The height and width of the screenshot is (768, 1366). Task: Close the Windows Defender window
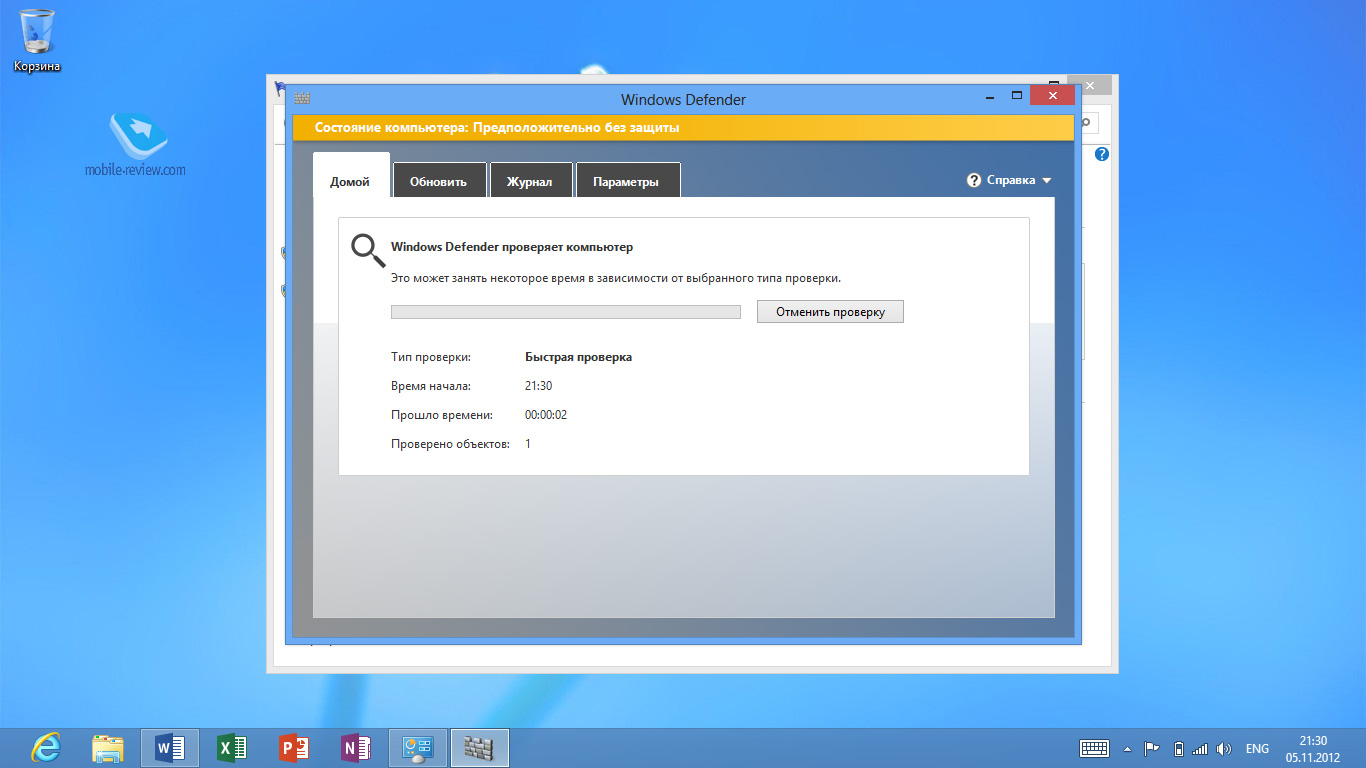[1053, 96]
